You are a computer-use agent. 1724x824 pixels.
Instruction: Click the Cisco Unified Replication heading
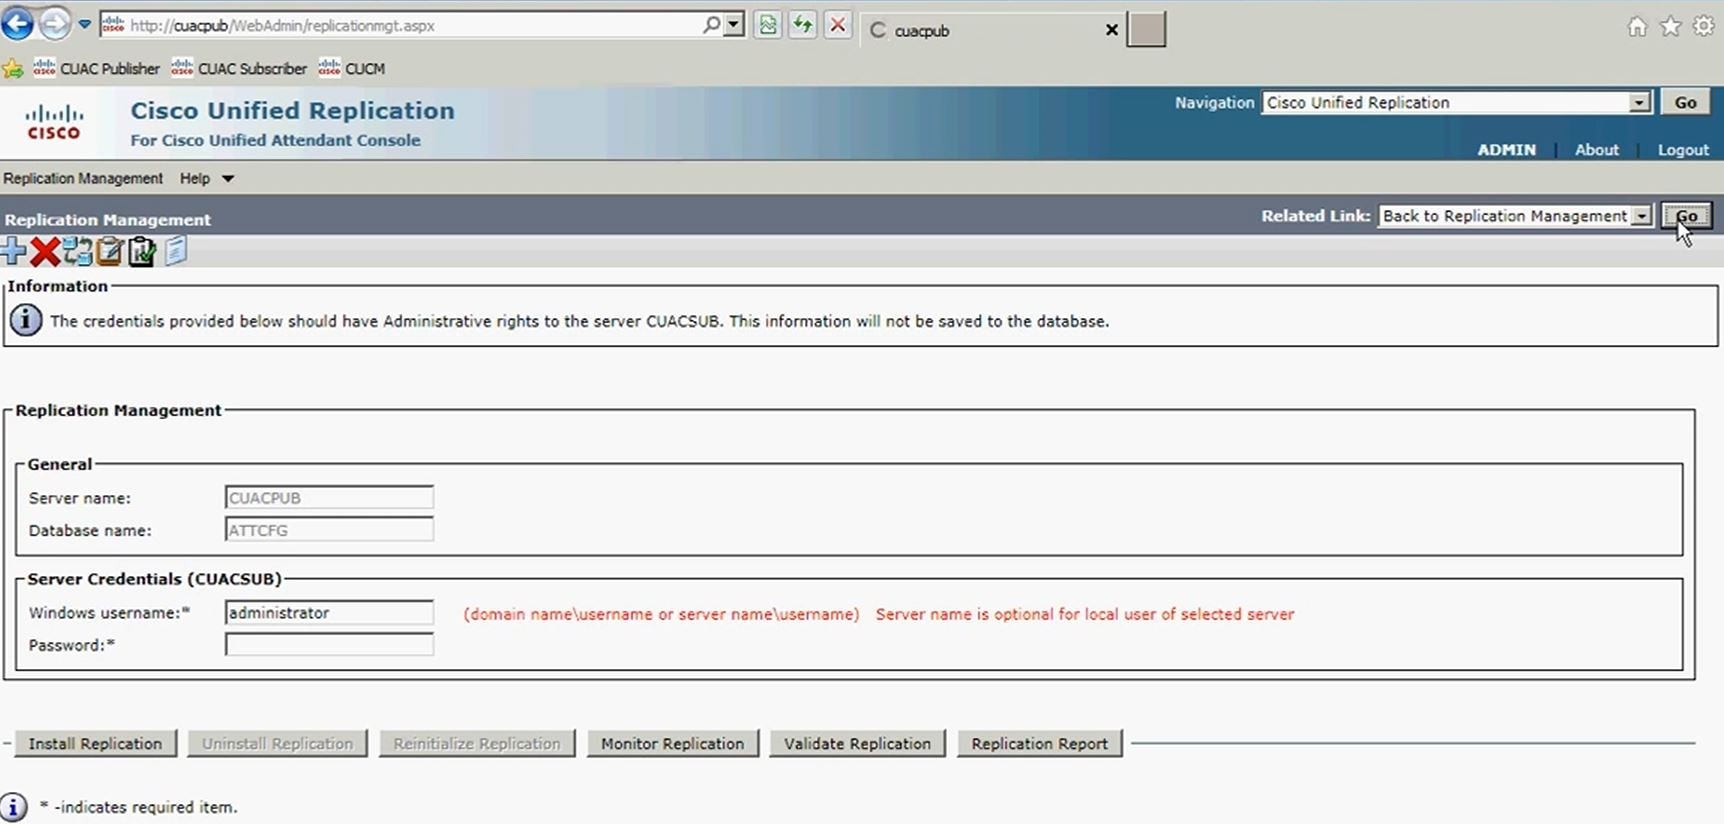[292, 110]
